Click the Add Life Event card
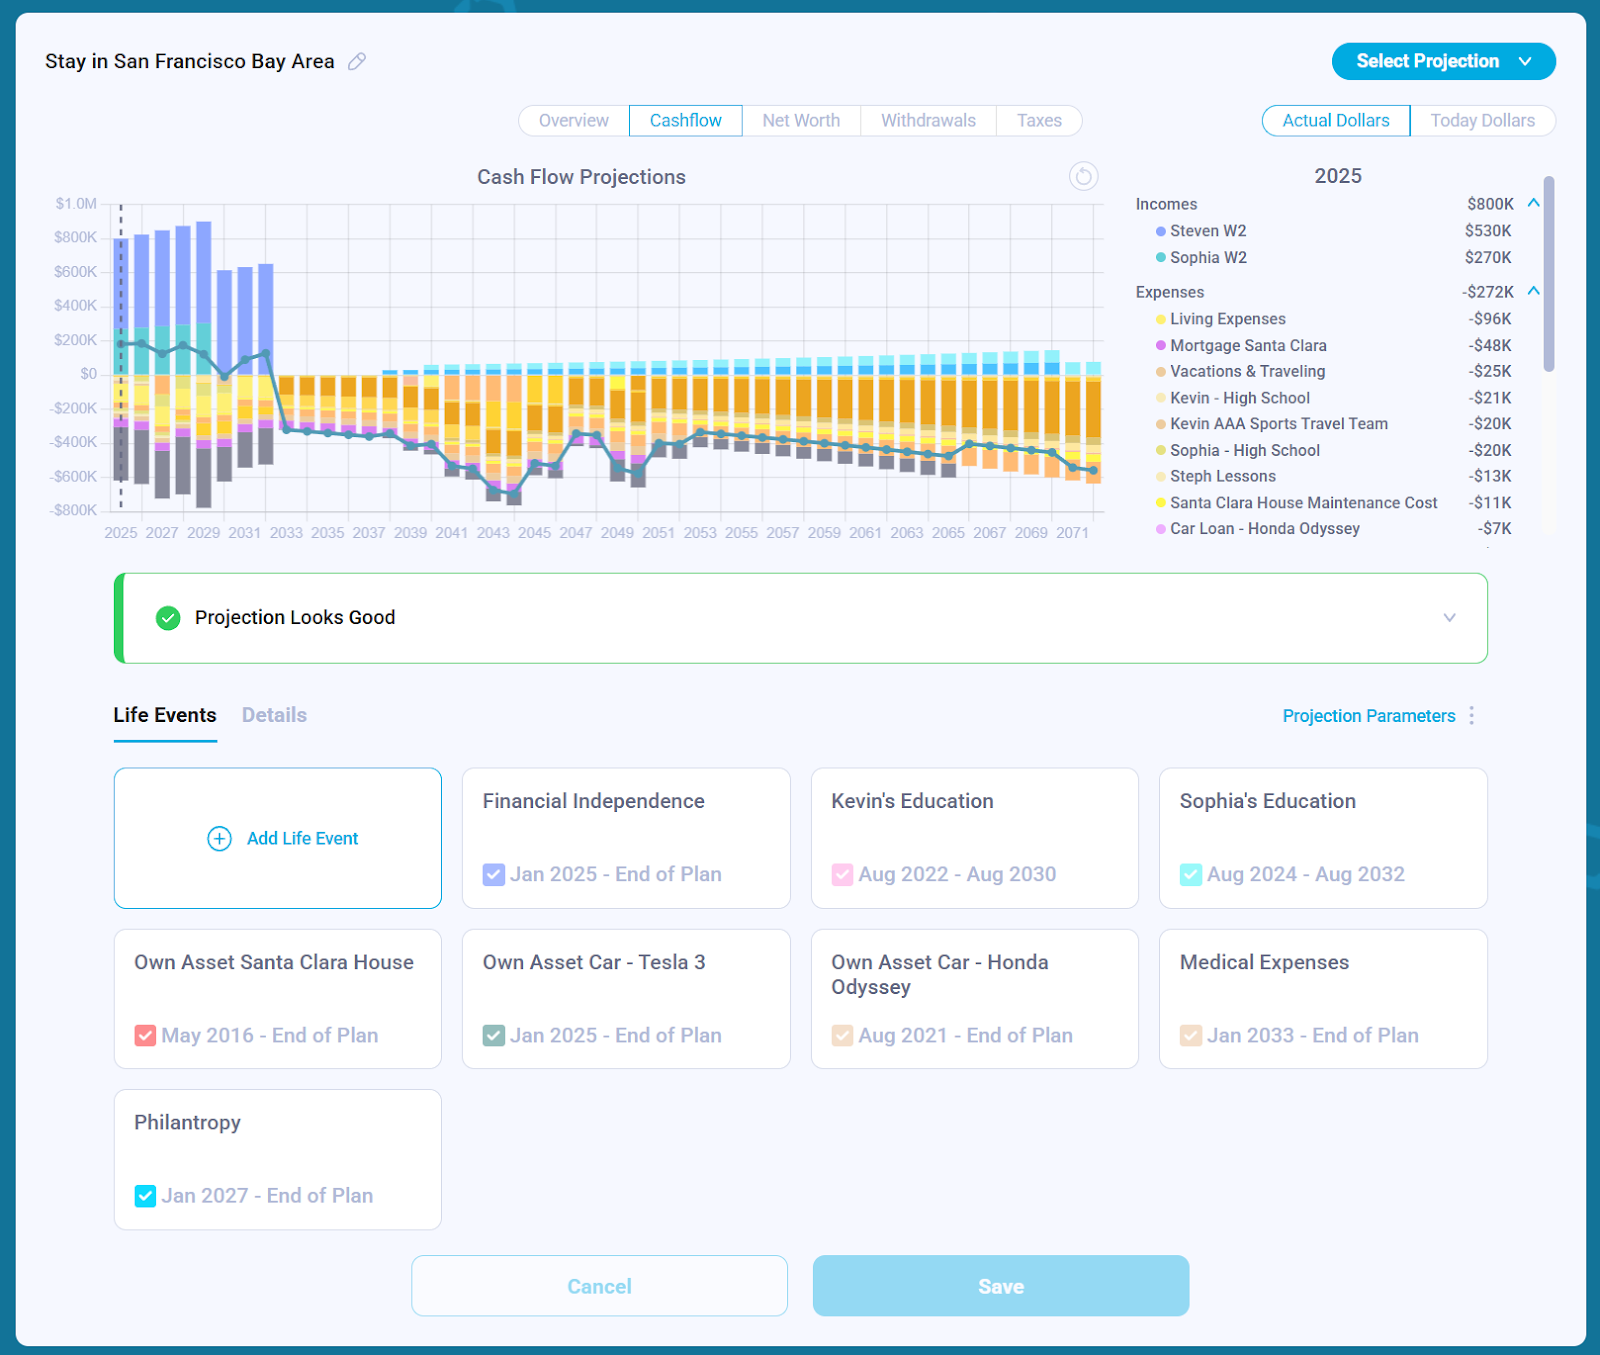 pos(278,838)
